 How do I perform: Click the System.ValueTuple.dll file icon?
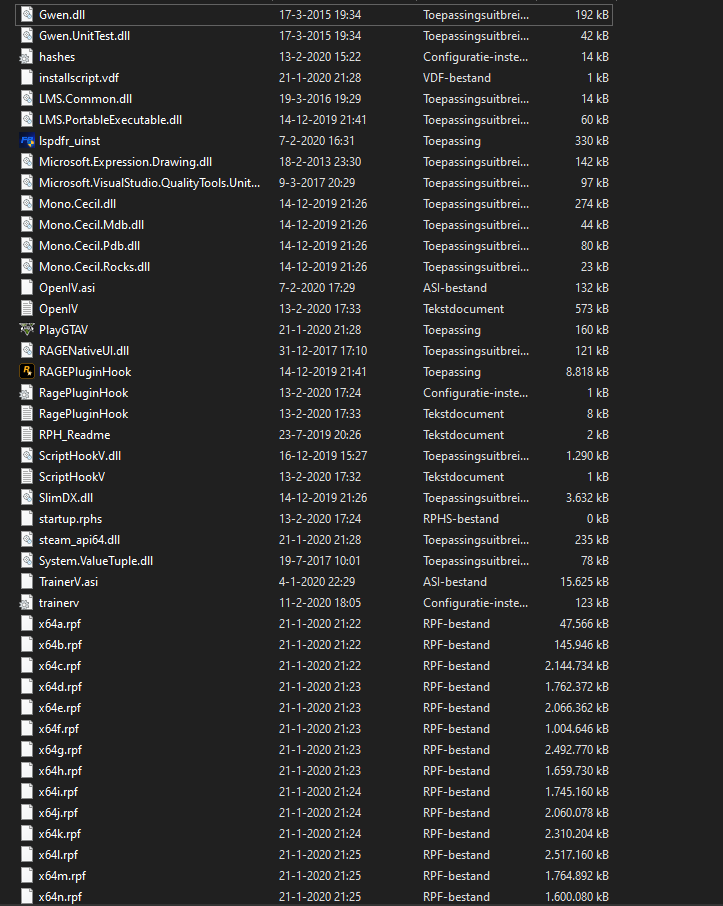tap(27, 560)
